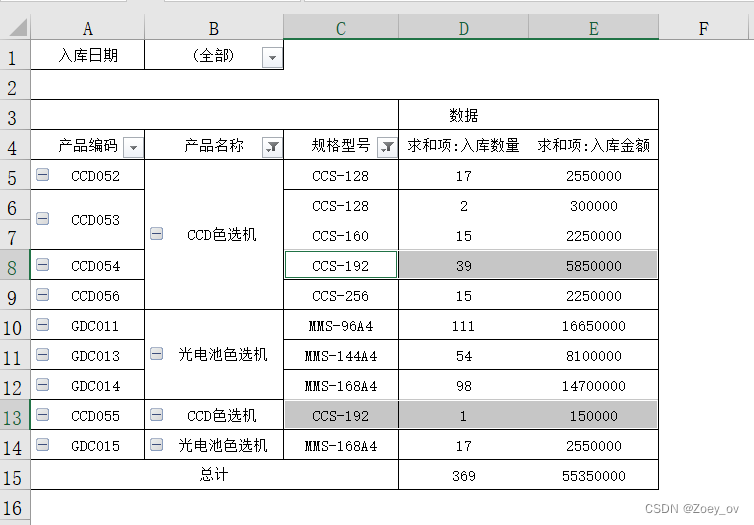Image resolution: width=754 pixels, height=525 pixels.
Task: Collapse the CCD052 row group
Action: click(x=42, y=175)
